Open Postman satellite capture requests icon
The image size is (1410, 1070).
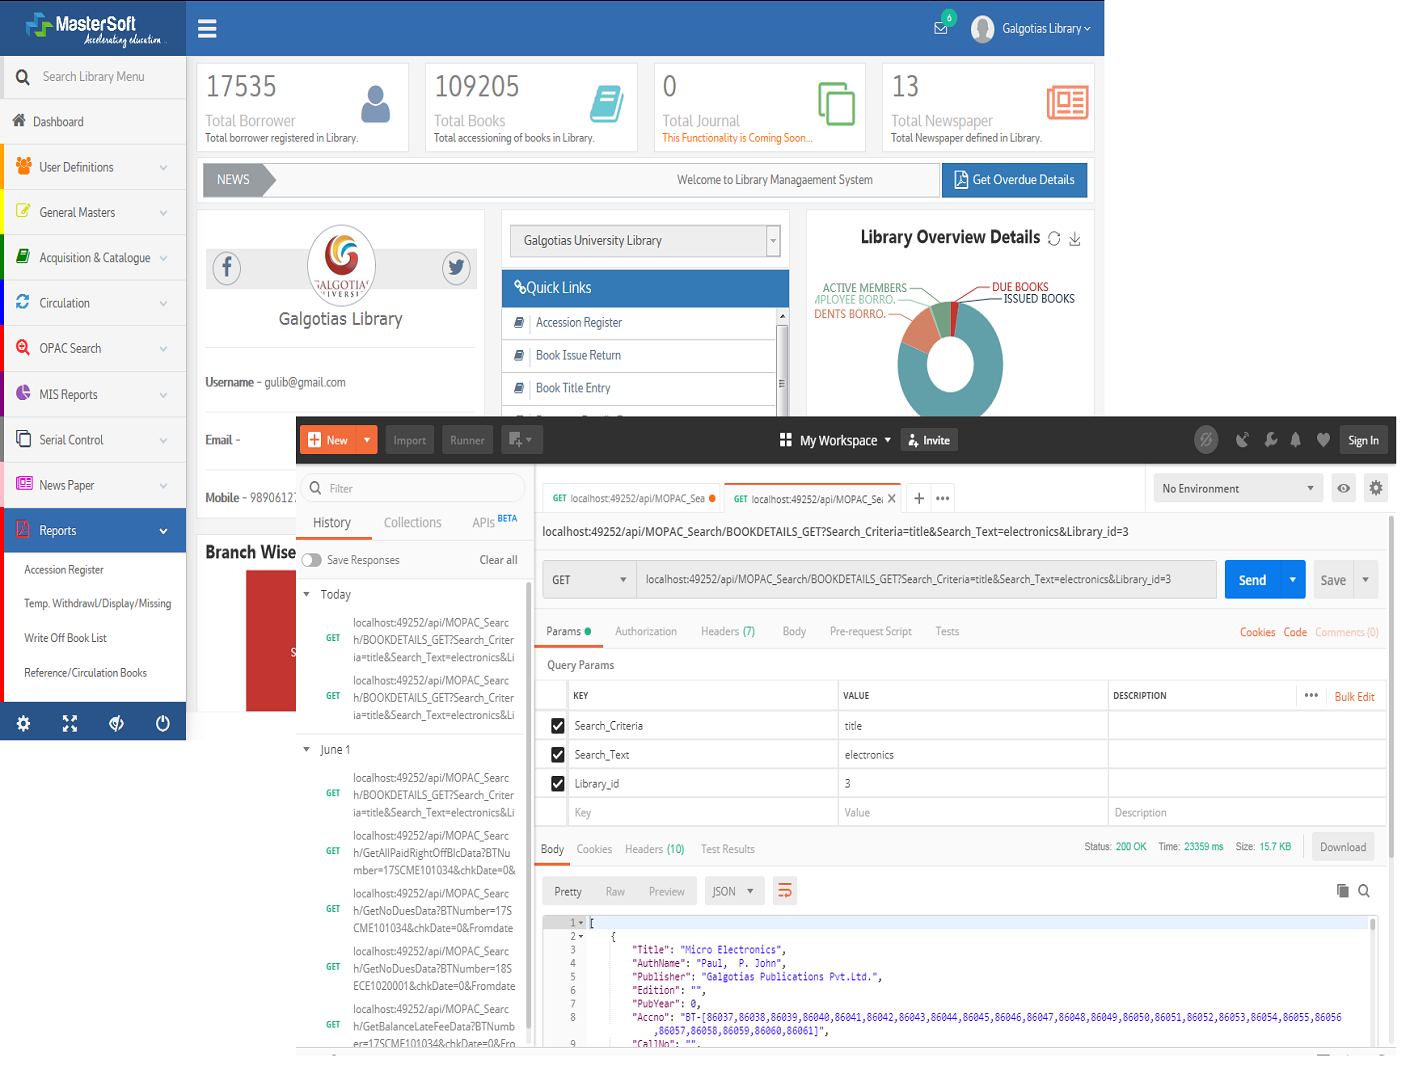point(1242,440)
